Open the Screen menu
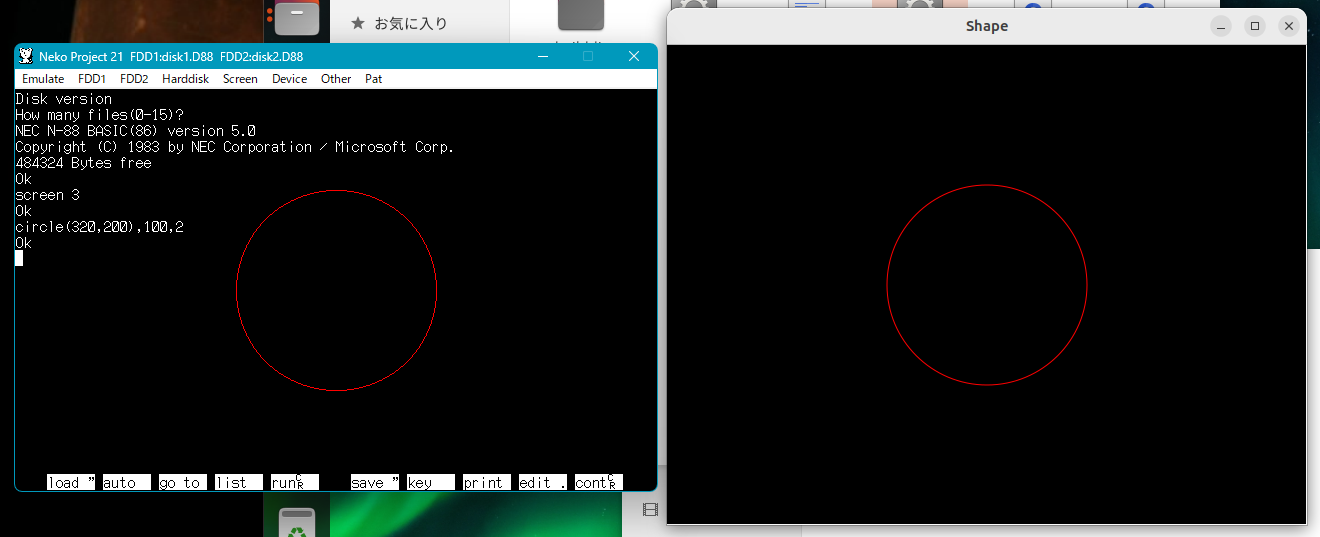 tap(240, 79)
